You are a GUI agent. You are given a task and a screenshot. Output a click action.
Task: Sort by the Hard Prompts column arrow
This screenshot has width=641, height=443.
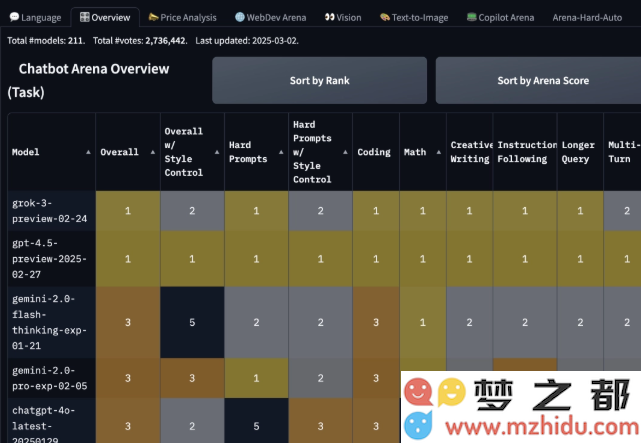pos(281,152)
